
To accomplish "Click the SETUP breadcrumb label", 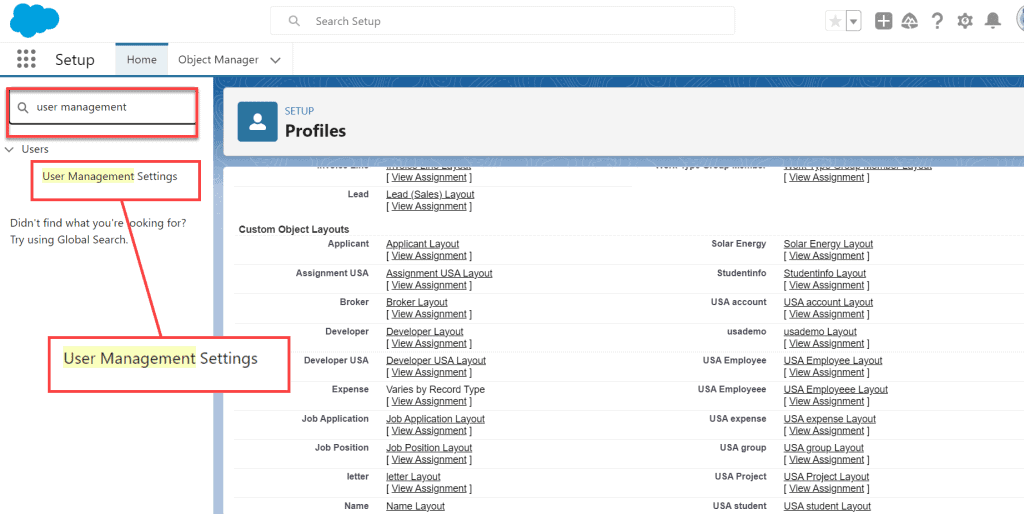I will (x=299, y=111).
